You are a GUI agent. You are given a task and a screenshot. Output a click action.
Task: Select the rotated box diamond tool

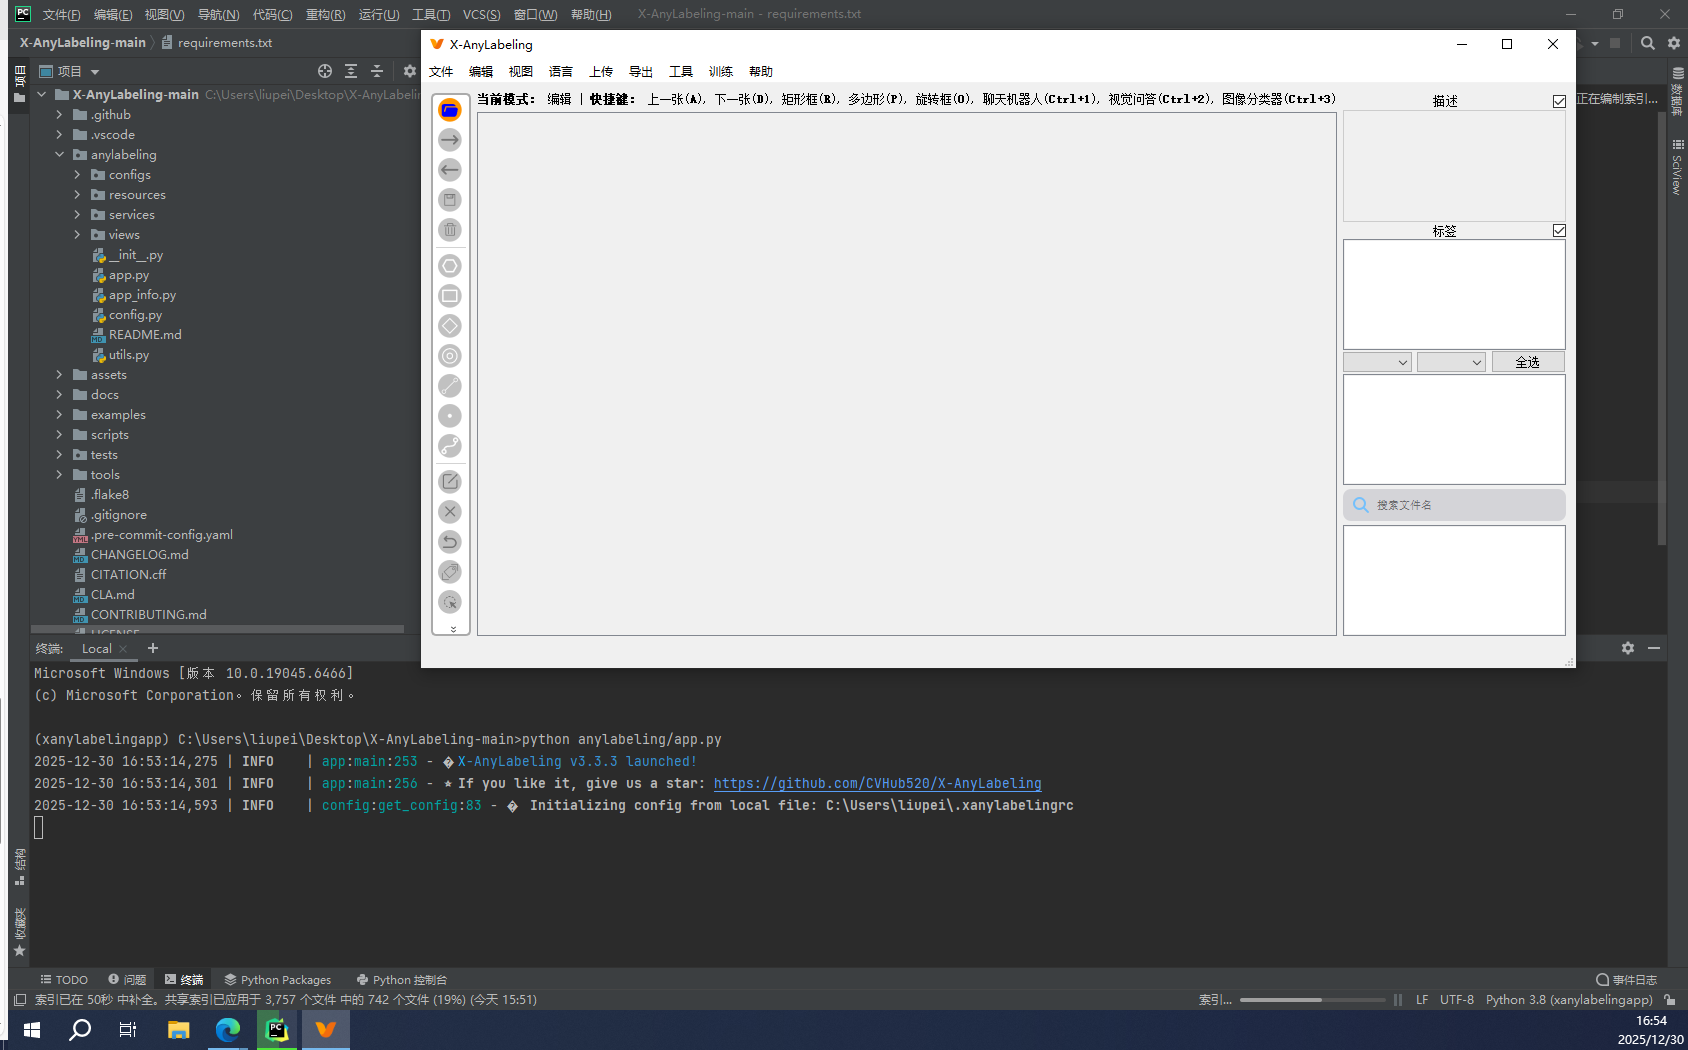point(450,326)
